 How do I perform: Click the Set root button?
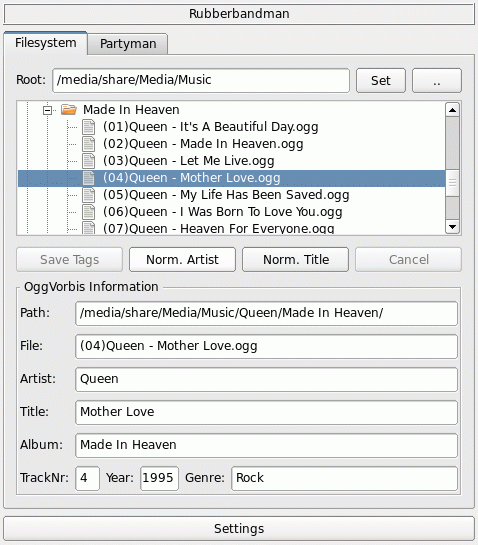coord(381,81)
